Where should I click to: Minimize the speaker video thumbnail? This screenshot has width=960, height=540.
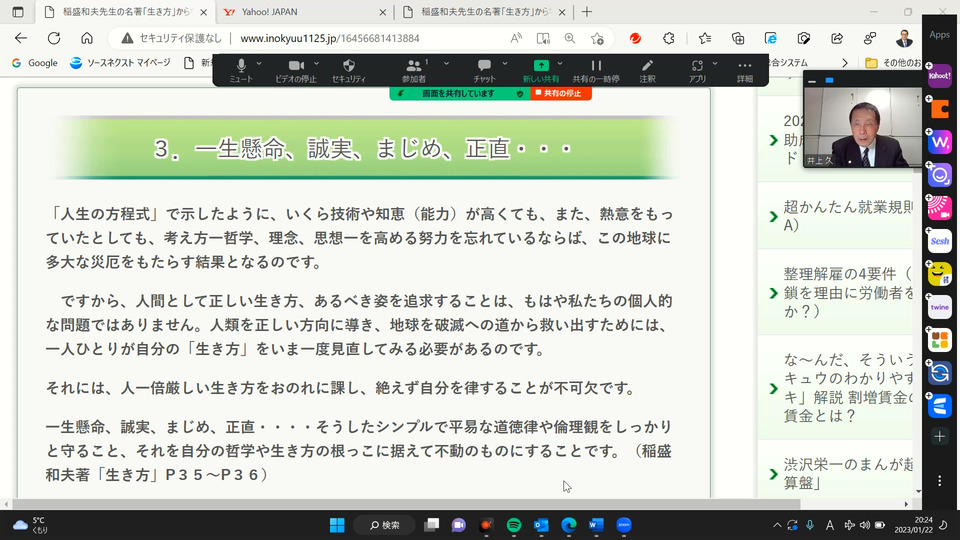click(x=812, y=81)
